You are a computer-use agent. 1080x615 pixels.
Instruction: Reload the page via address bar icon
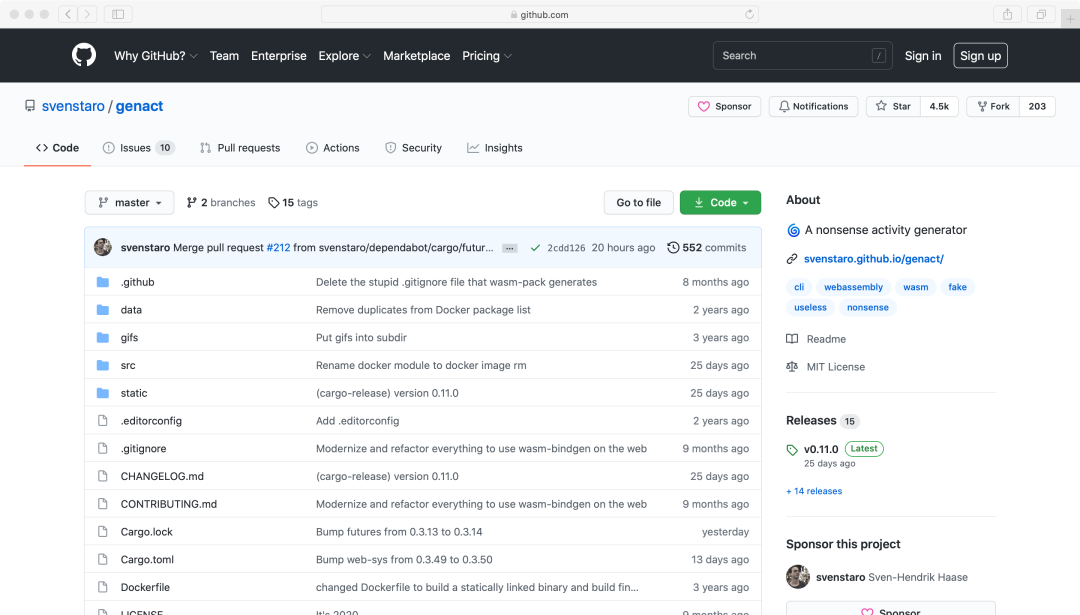pos(749,14)
